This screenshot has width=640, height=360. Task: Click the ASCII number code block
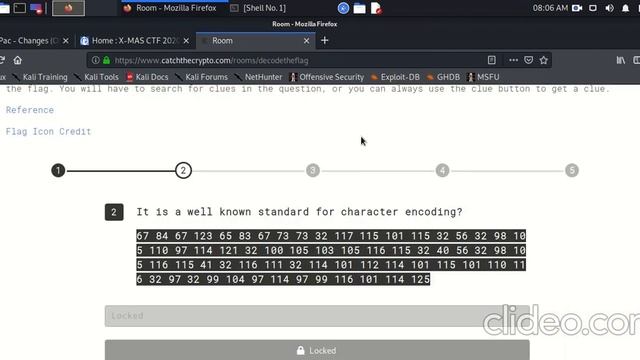tap(331, 258)
